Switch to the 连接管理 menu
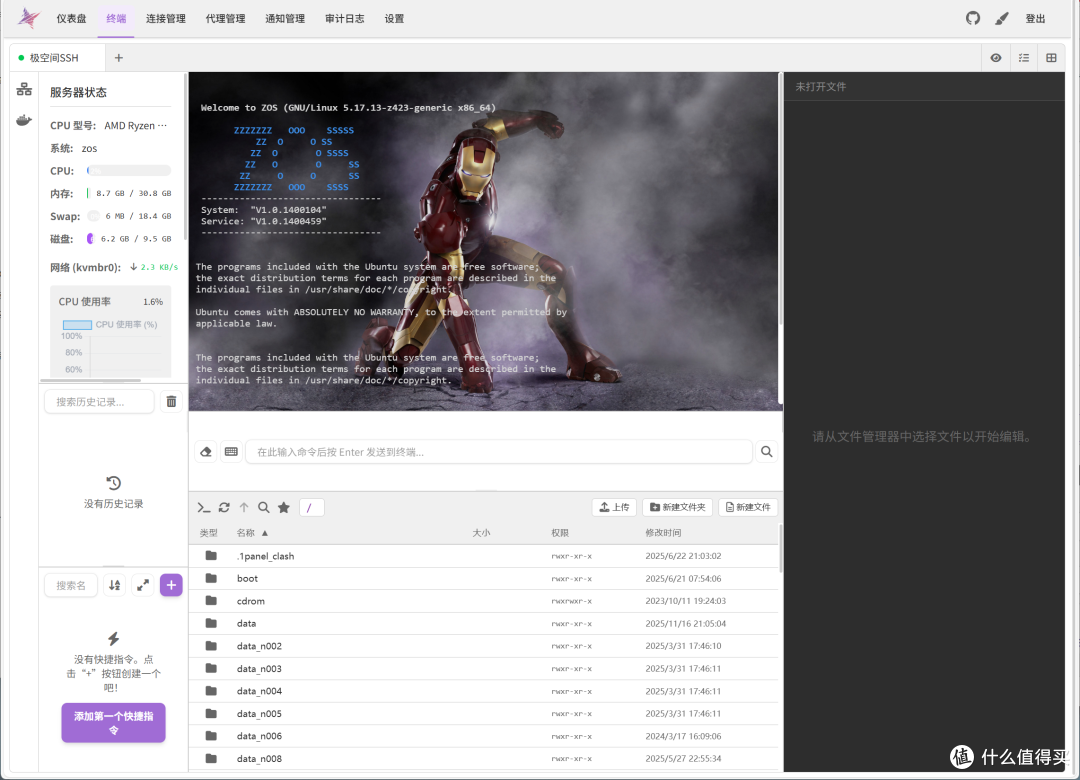The width and height of the screenshot is (1080, 780). [x=166, y=19]
